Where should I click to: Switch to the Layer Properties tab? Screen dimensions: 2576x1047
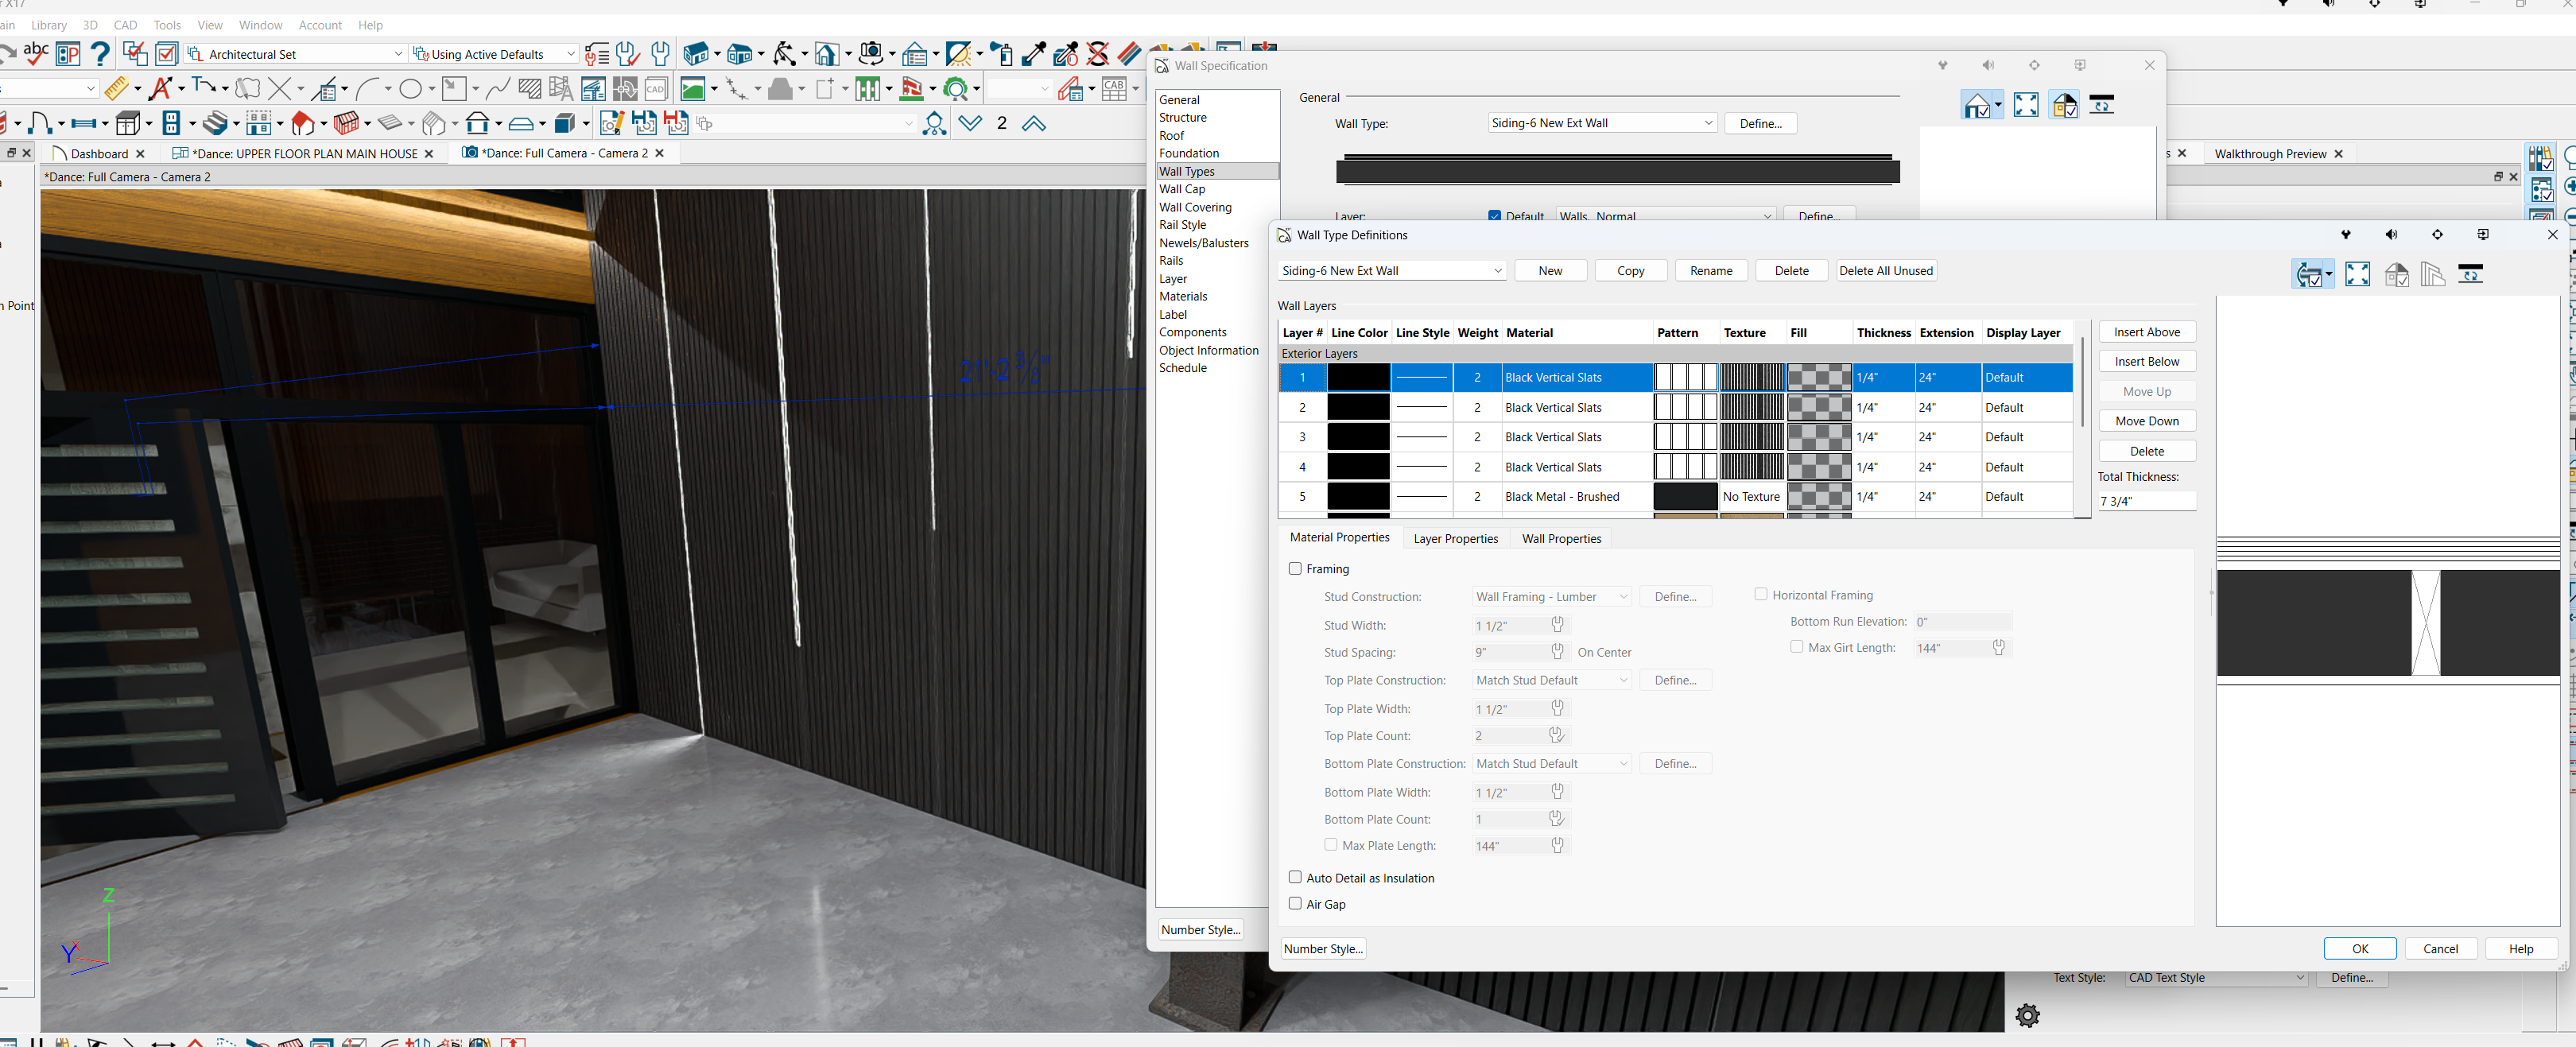[1455, 538]
